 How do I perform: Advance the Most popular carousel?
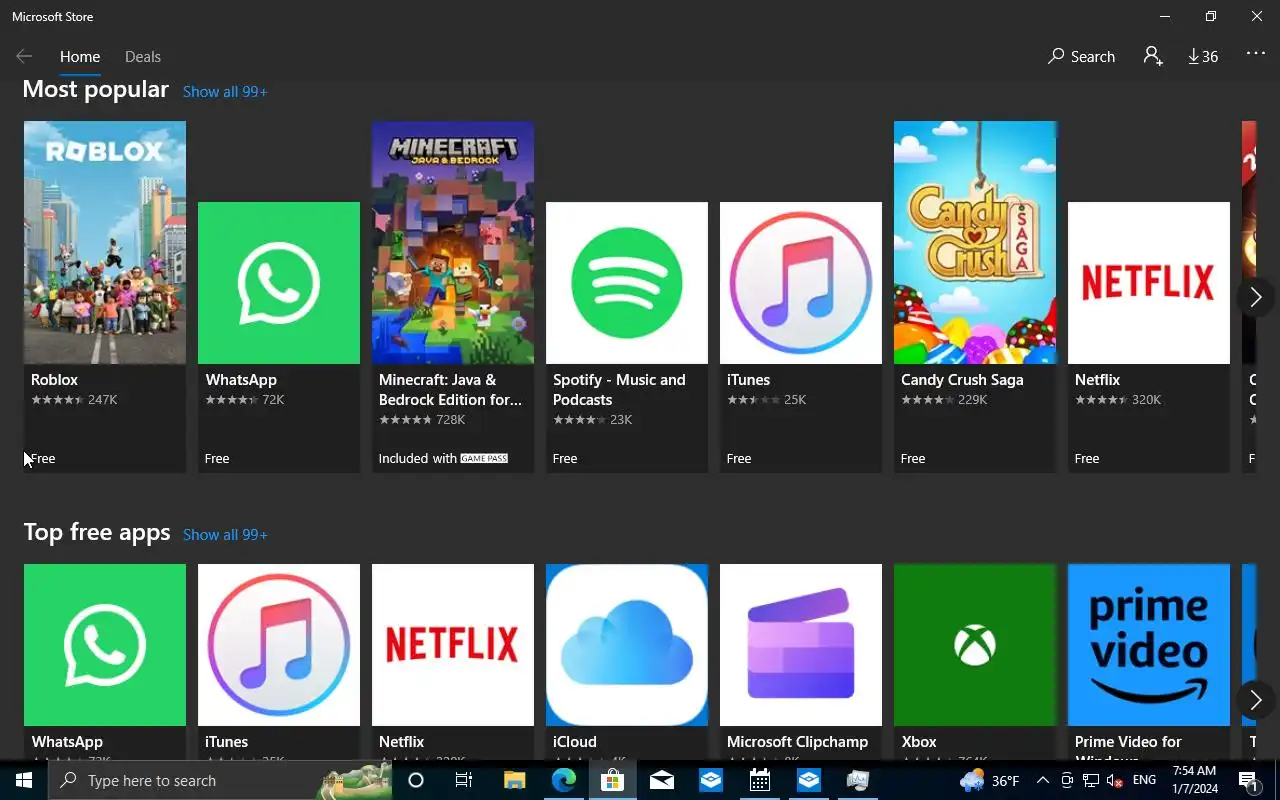(x=1256, y=297)
